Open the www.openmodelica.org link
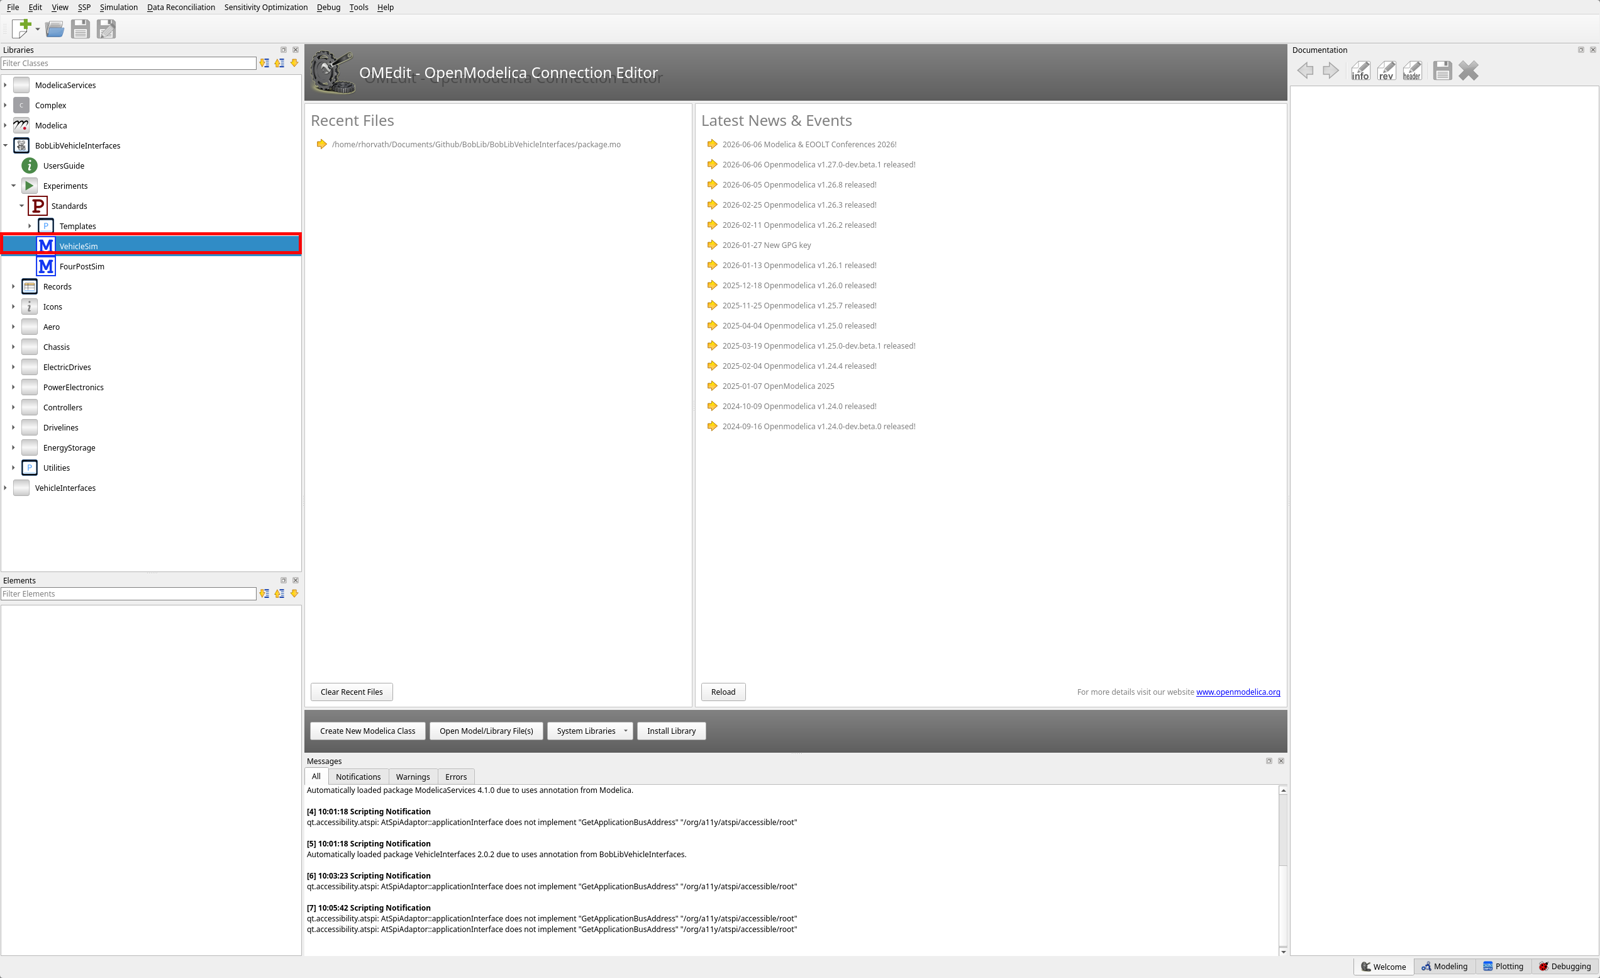1600x978 pixels. point(1238,692)
